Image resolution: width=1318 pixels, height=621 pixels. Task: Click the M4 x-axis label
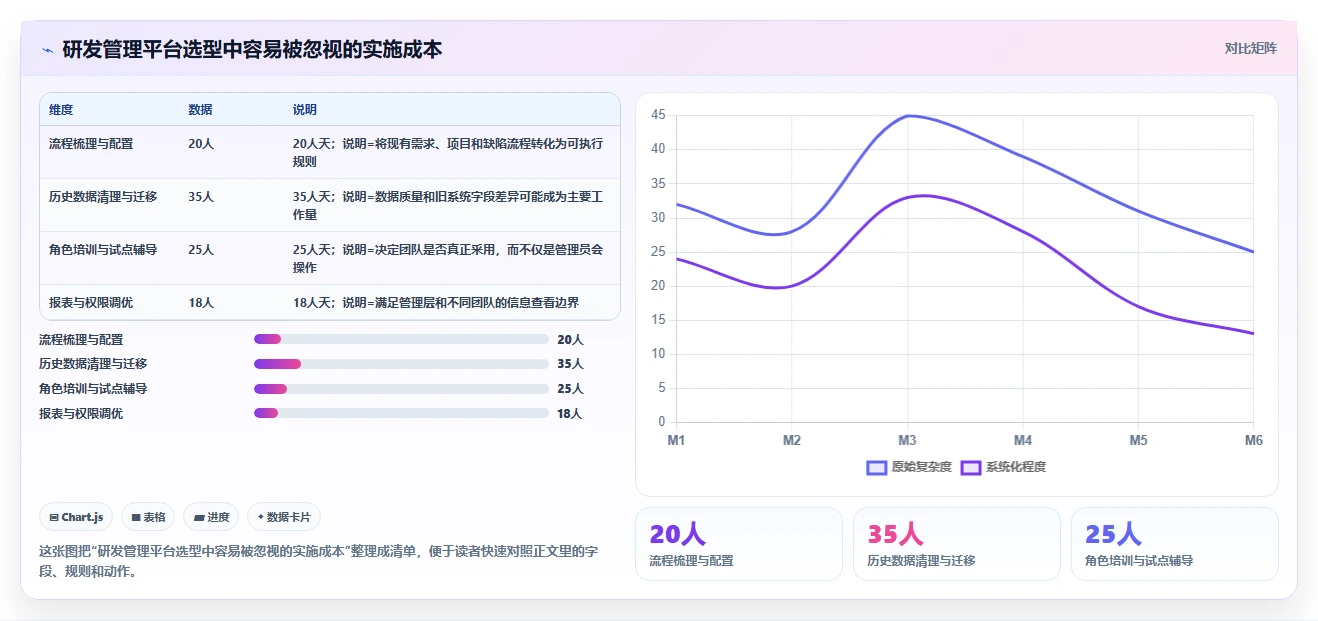pos(1023,440)
